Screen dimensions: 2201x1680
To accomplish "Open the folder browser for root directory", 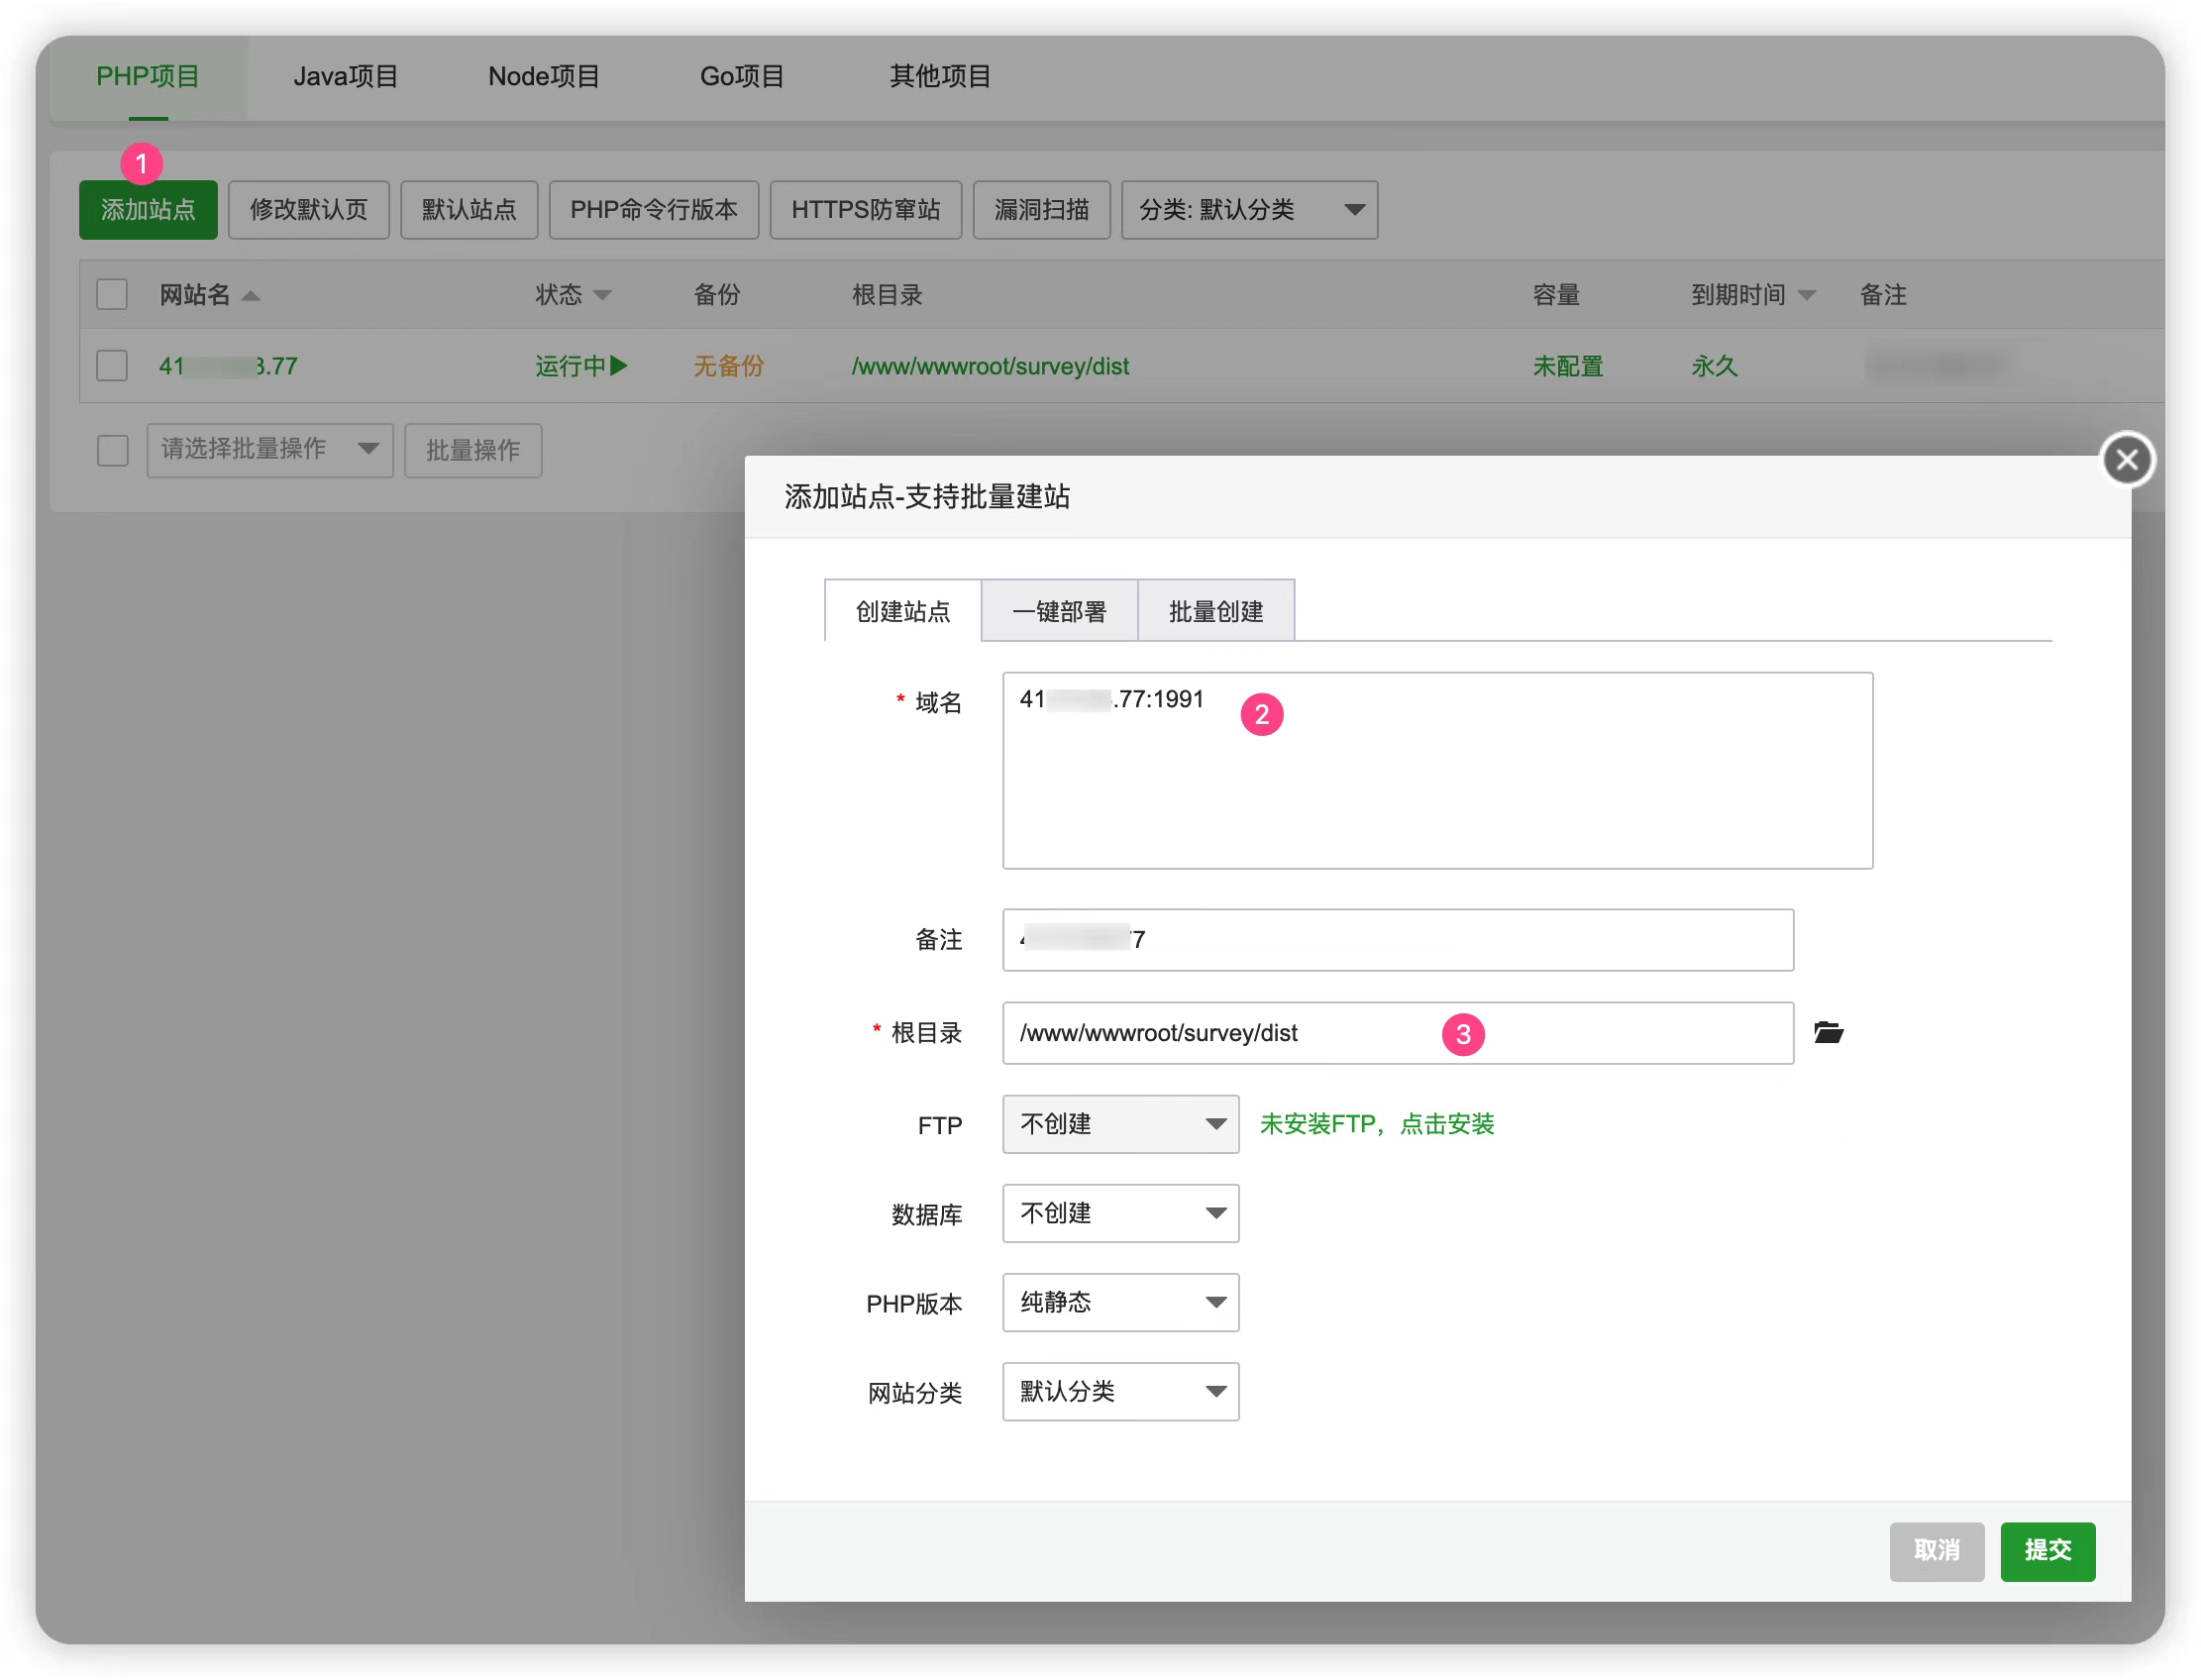I will (x=1828, y=1032).
